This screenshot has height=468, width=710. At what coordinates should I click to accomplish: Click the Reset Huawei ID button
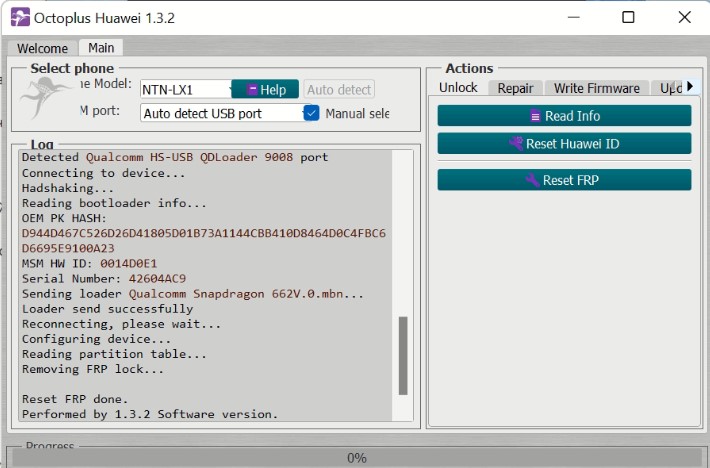click(564, 143)
